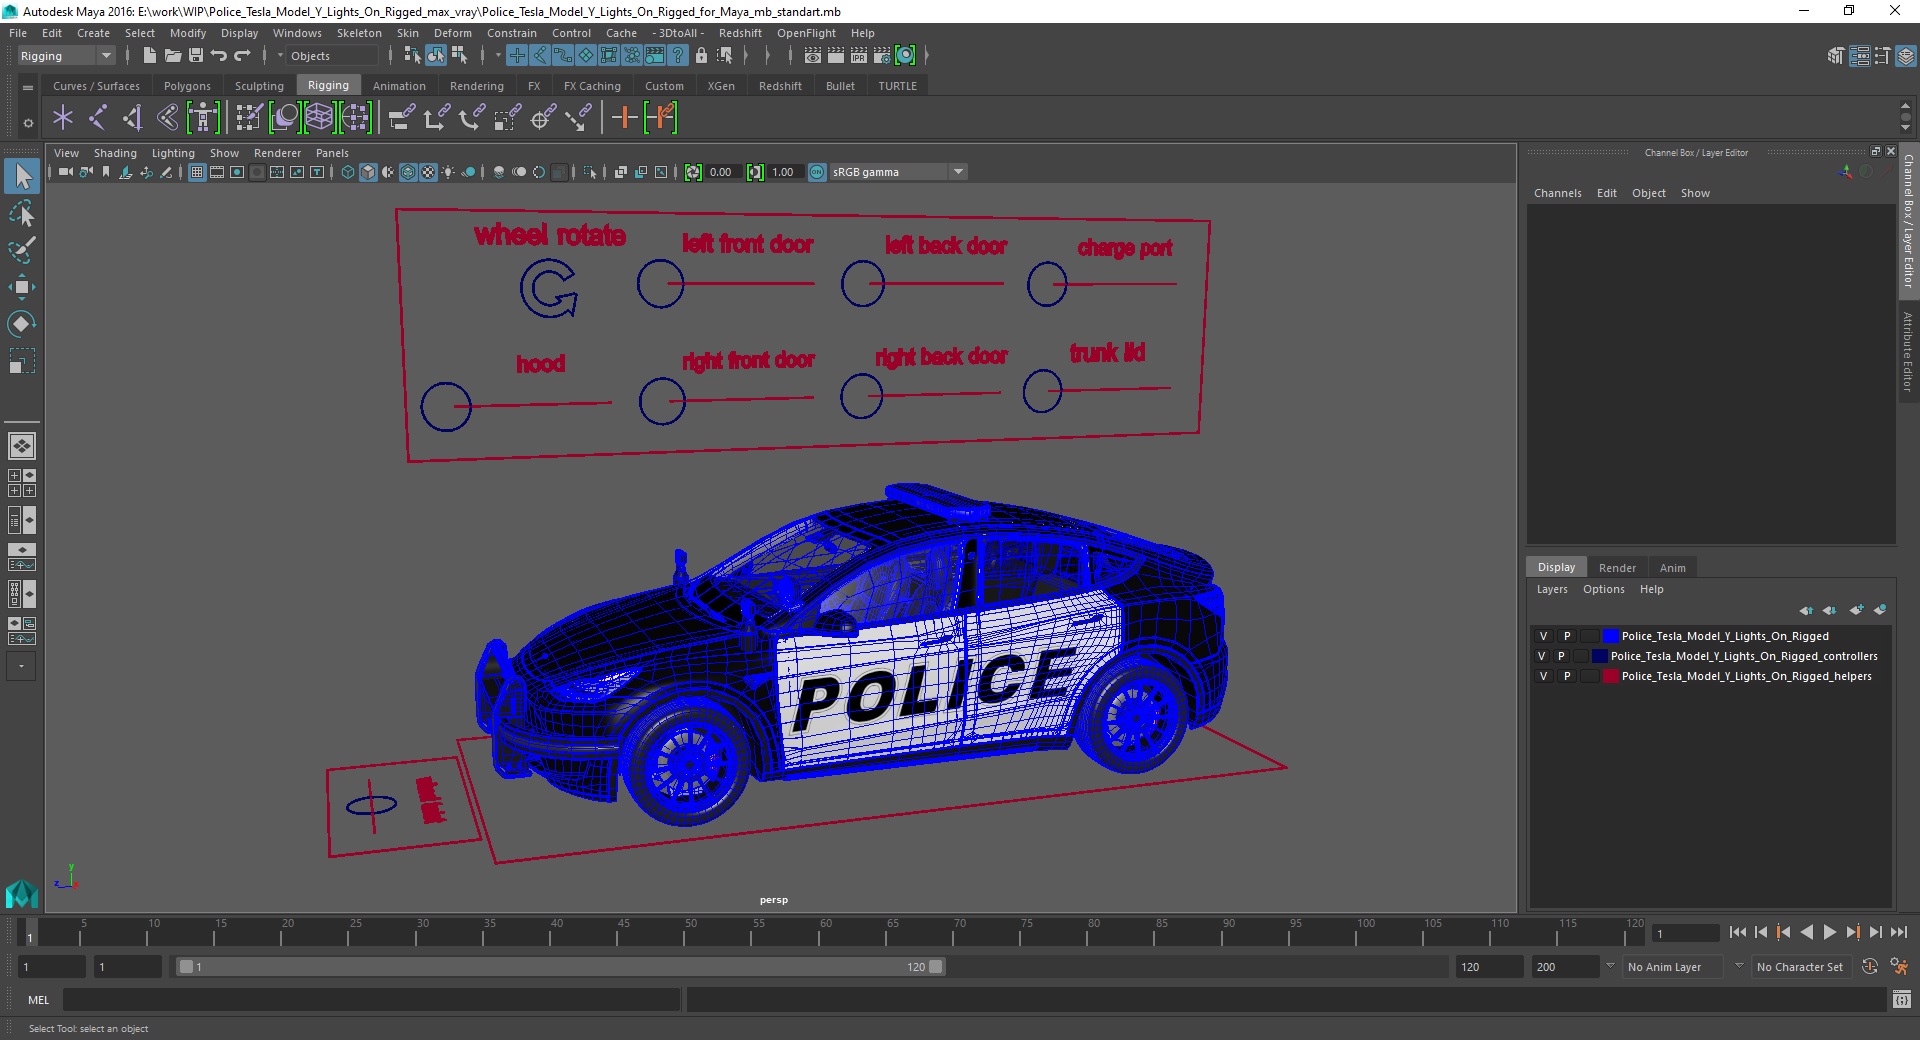Open the viewport Renderer menu
Image resolution: width=1920 pixels, height=1040 pixels.
(x=277, y=153)
